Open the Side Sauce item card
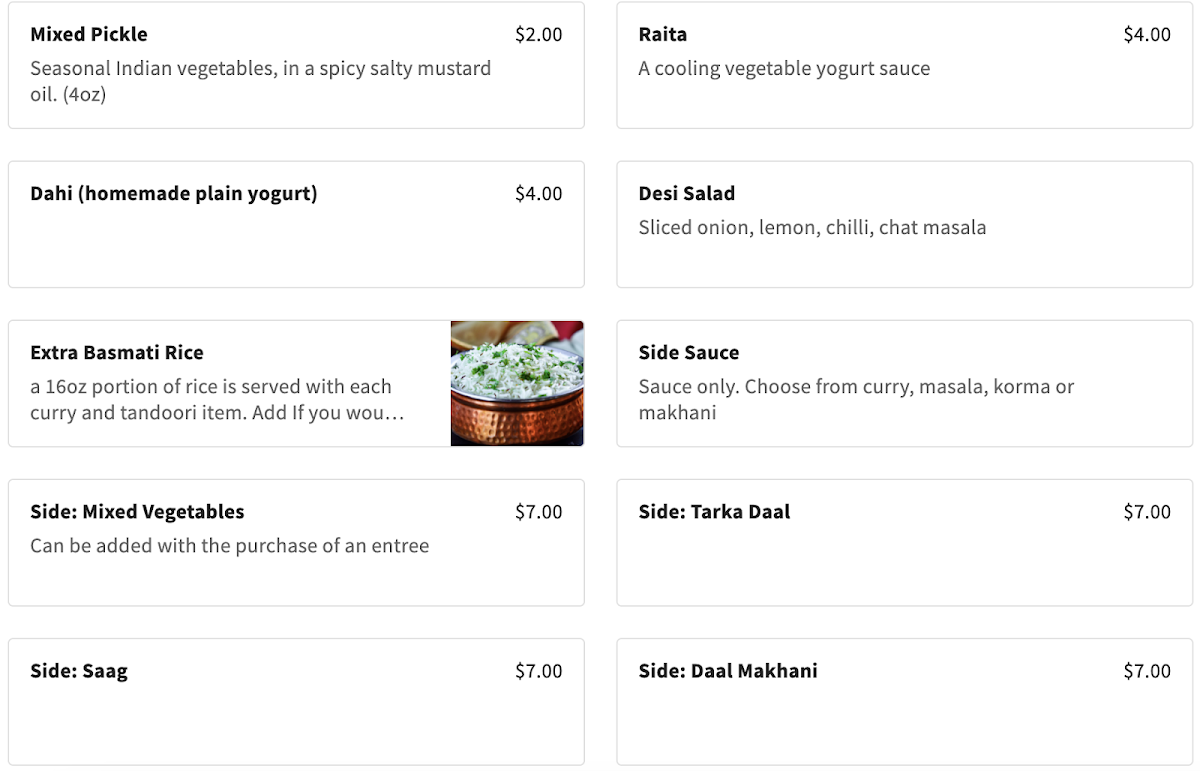This screenshot has width=1200, height=771. (x=905, y=383)
